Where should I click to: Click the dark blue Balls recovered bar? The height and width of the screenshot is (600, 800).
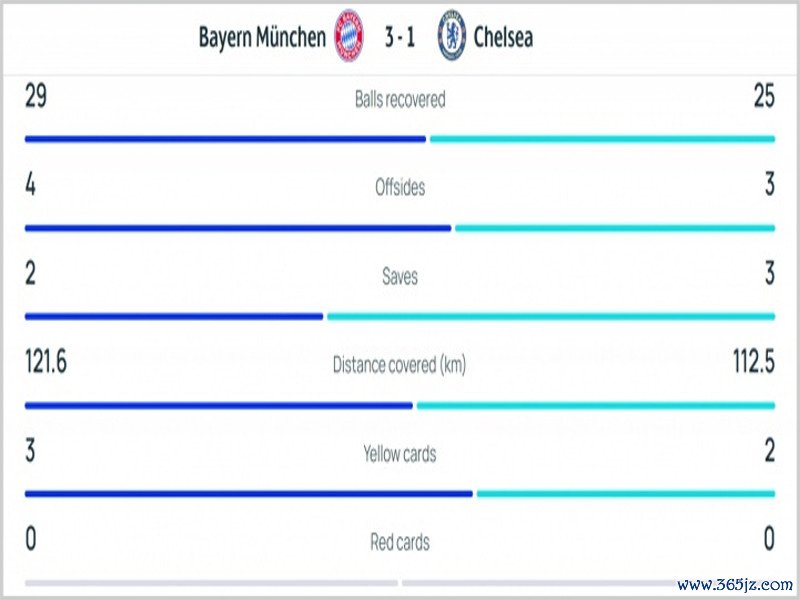click(x=226, y=139)
